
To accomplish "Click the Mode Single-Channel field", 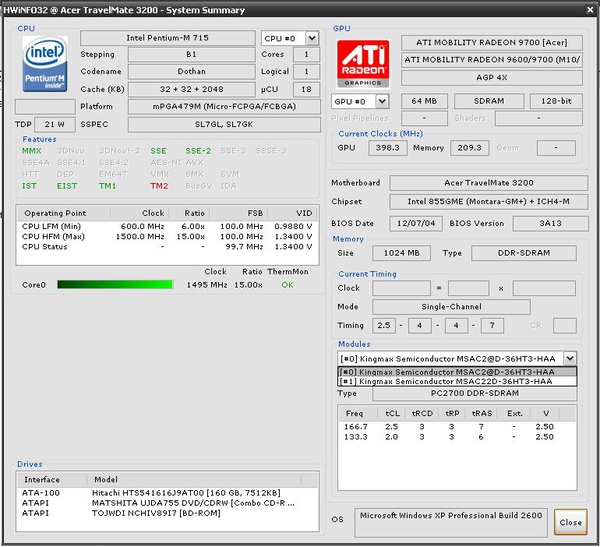I will (x=452, y=307).
